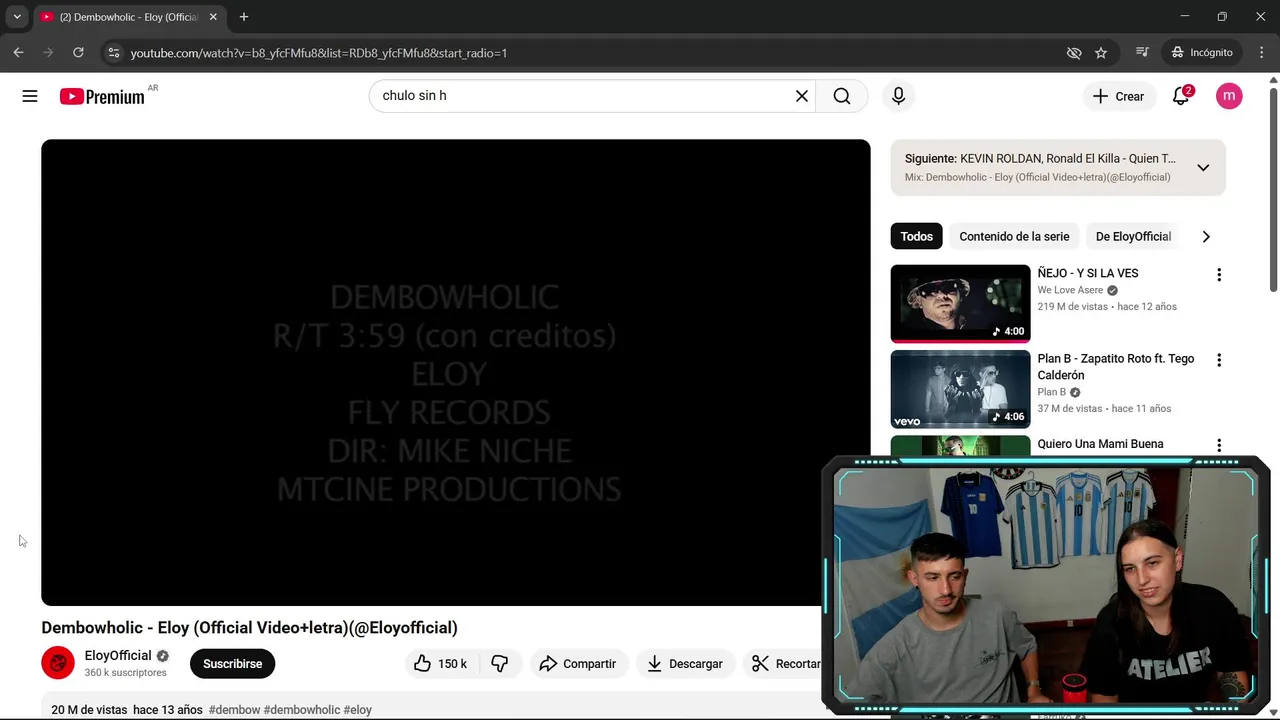Screen dimensions: 1280x720
Task: Select the De EloyOfficial chip
Action: coord(1133,236)
